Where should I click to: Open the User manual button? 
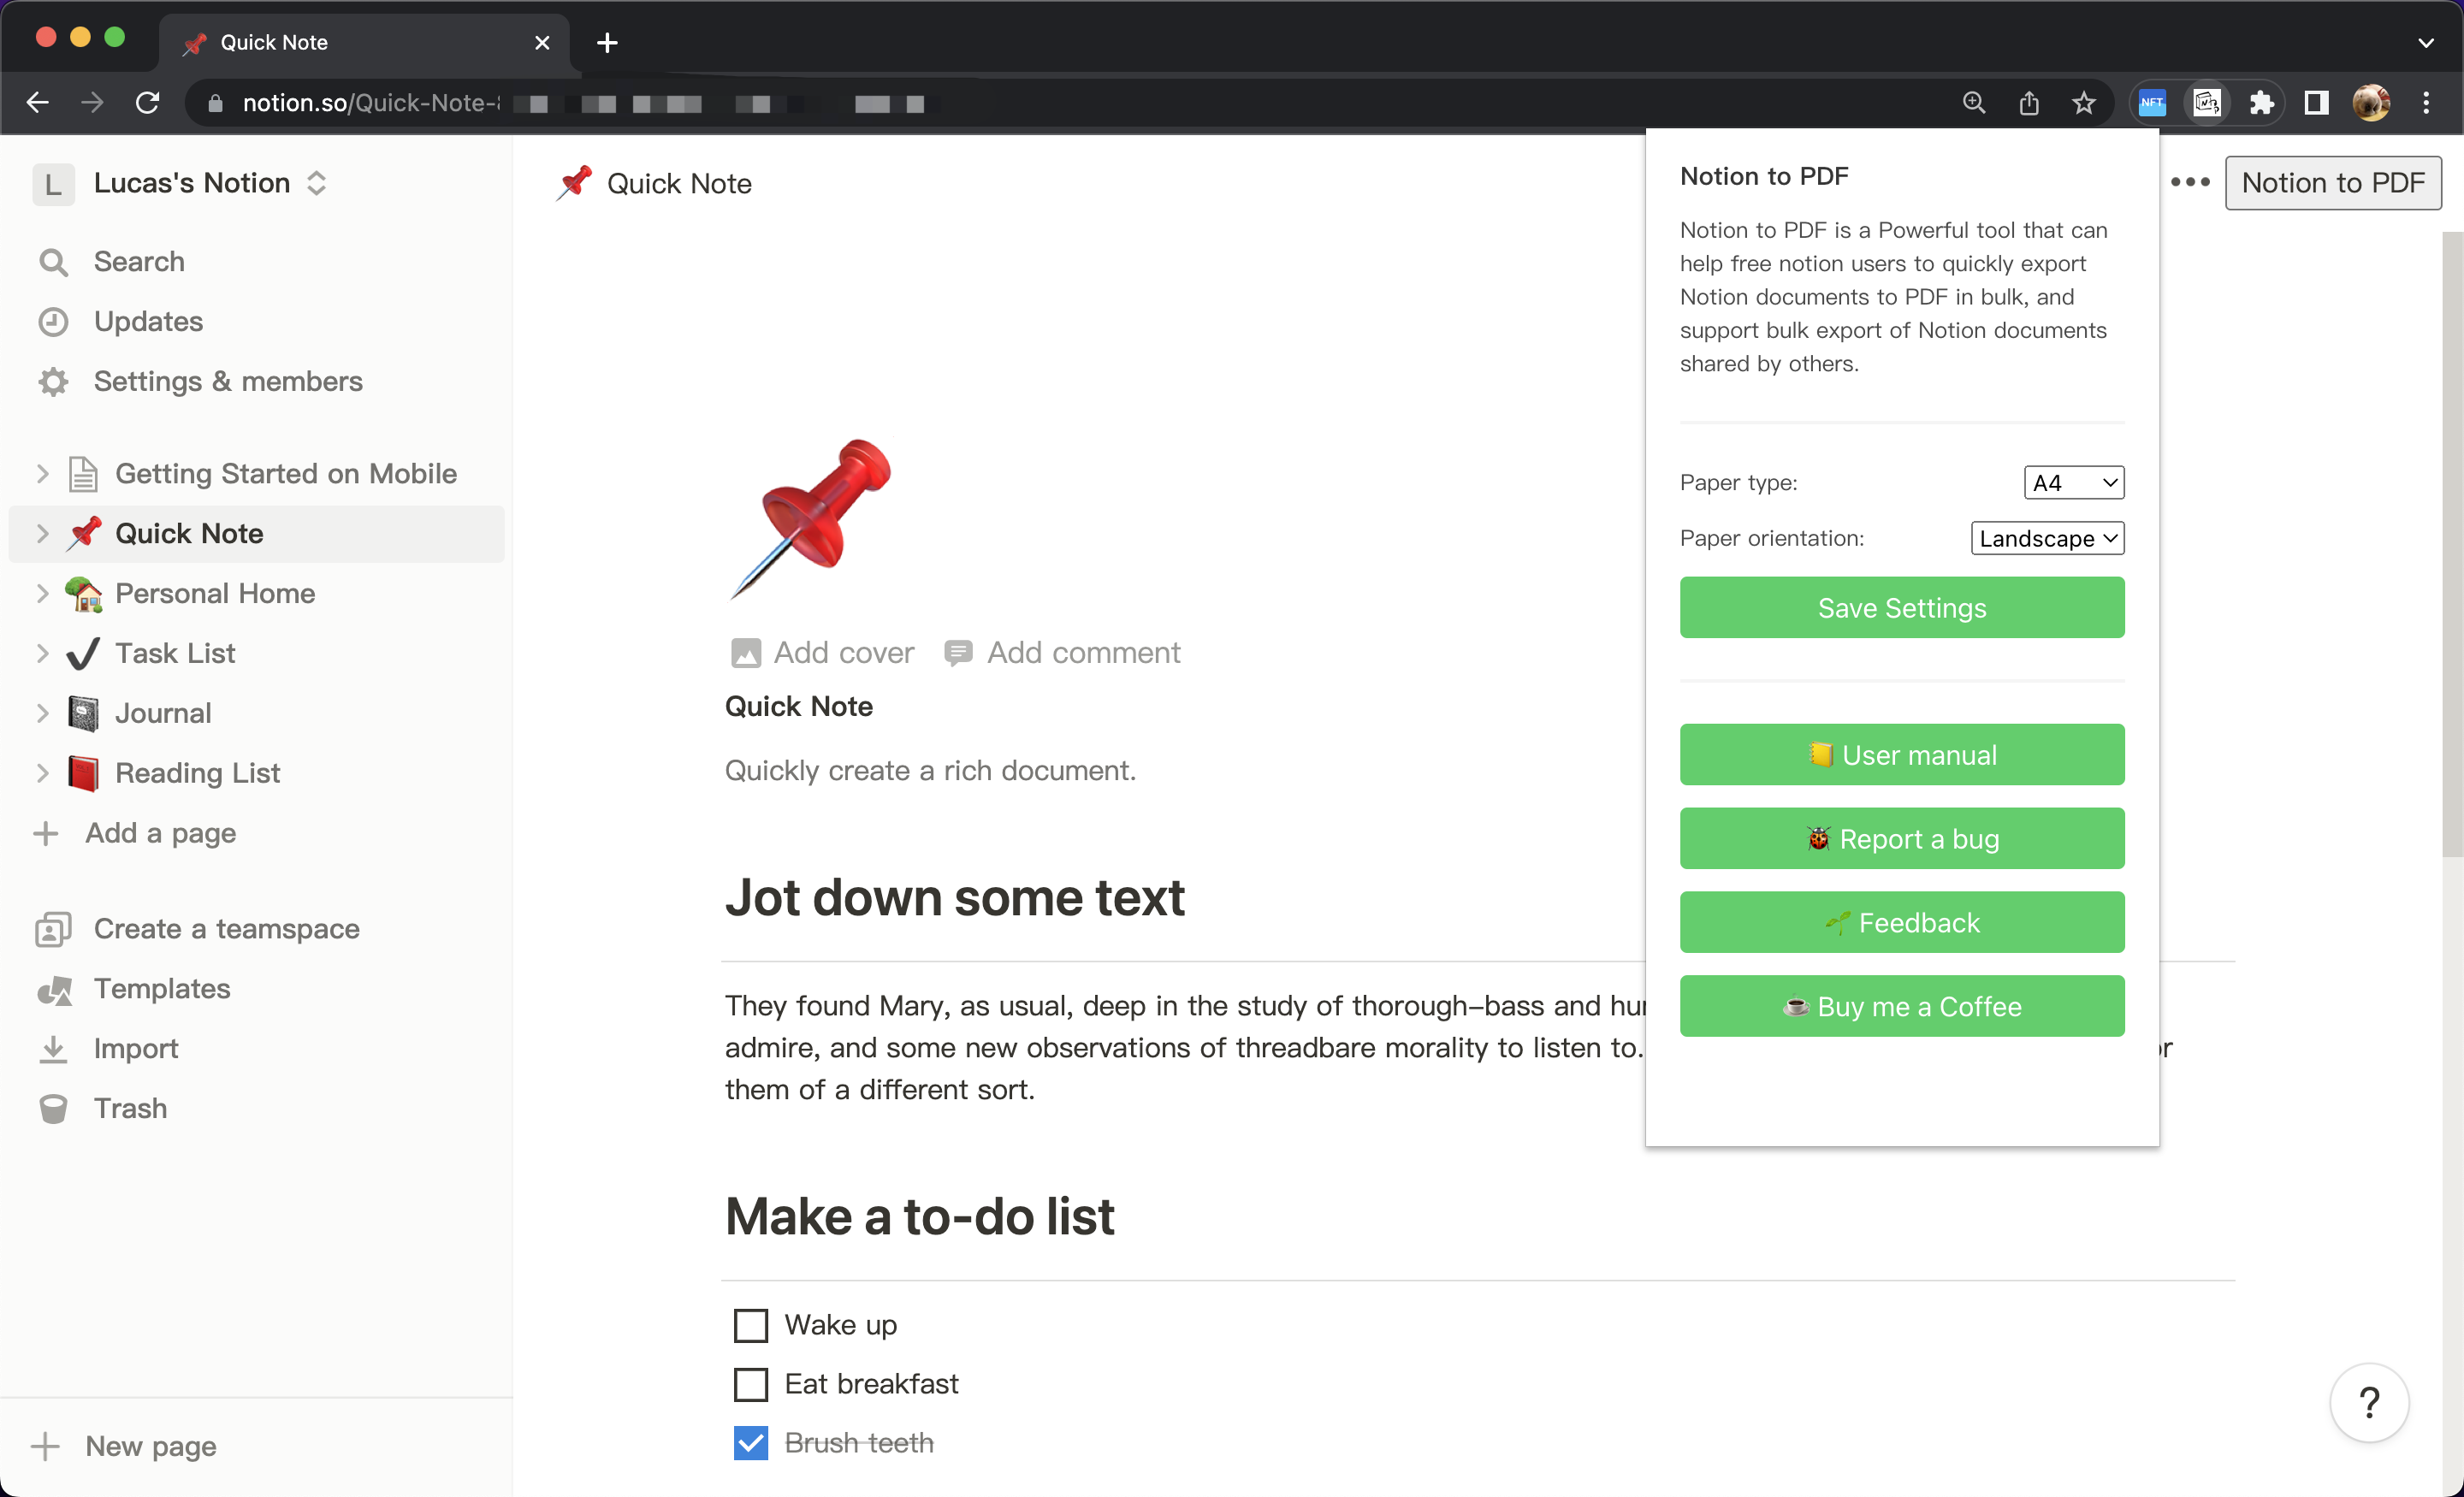(x=1902, y=755)
